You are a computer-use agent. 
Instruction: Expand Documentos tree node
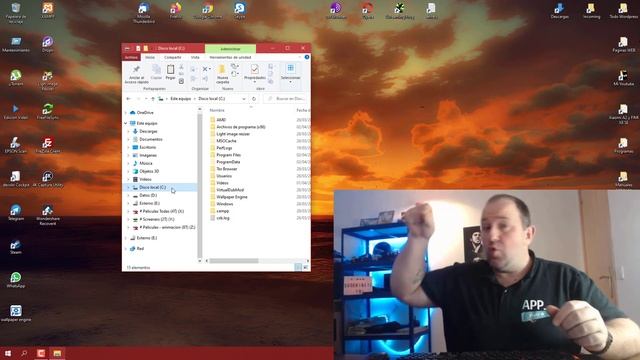pyautogui.click(x=129, y=139)
